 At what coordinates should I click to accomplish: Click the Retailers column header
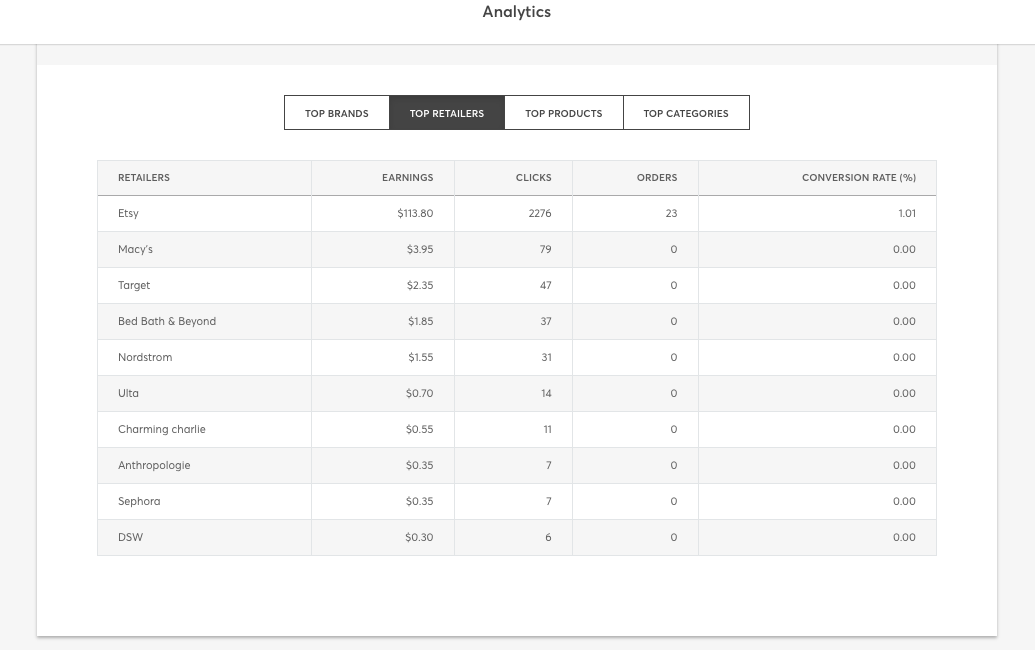point(144,178)
